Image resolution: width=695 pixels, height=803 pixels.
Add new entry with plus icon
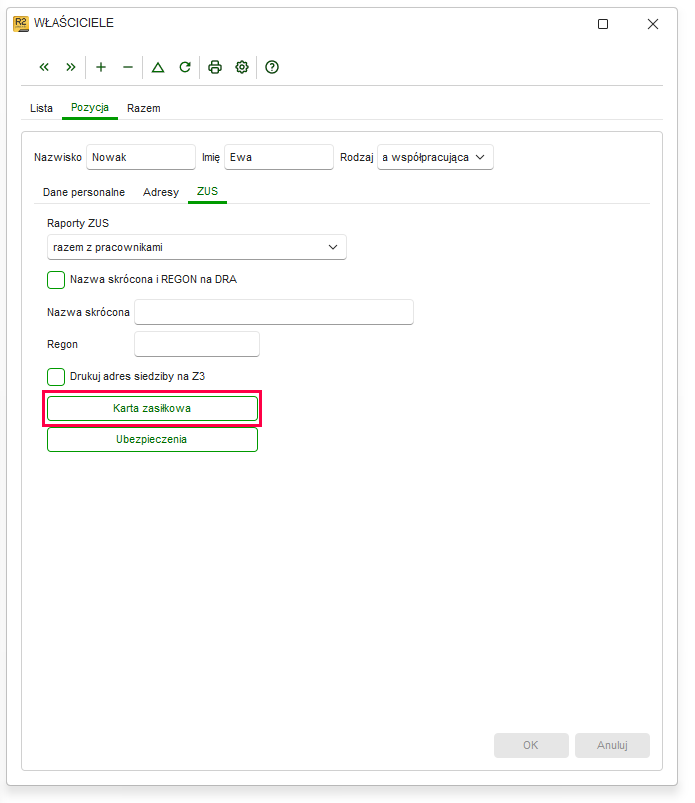[x=101, y=67]
